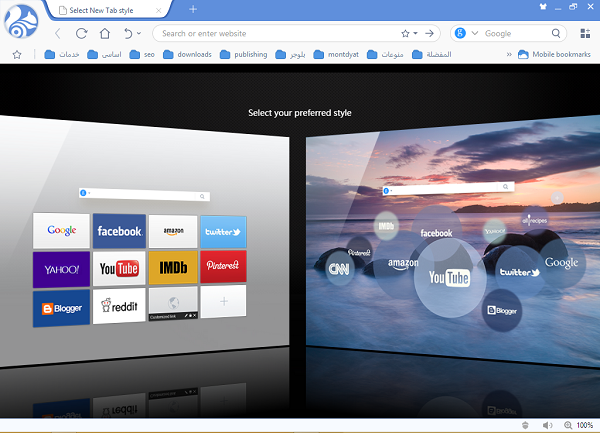Click the undo closed tab icon
600x433 pixels.
coord(128,34)
